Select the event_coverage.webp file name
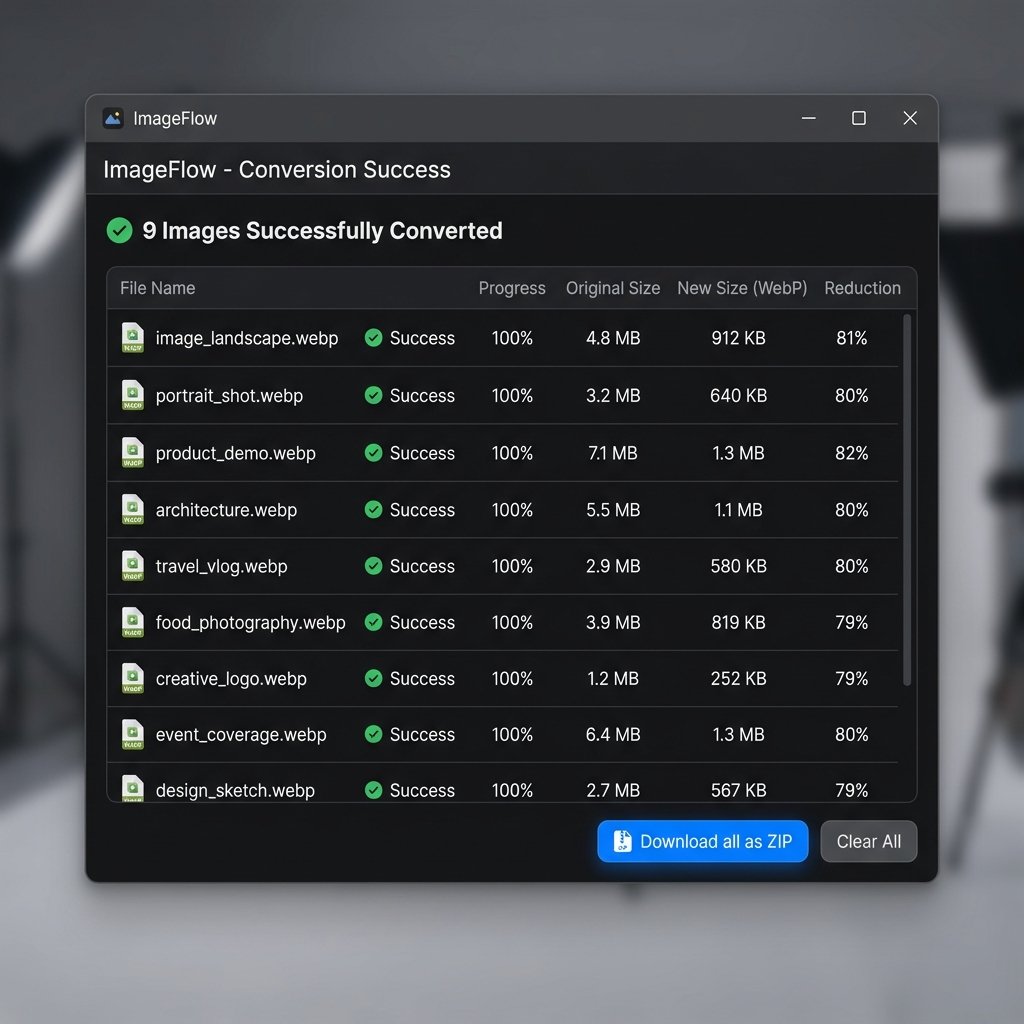Screen dimensions: 1024x1024 coord(241,735)
